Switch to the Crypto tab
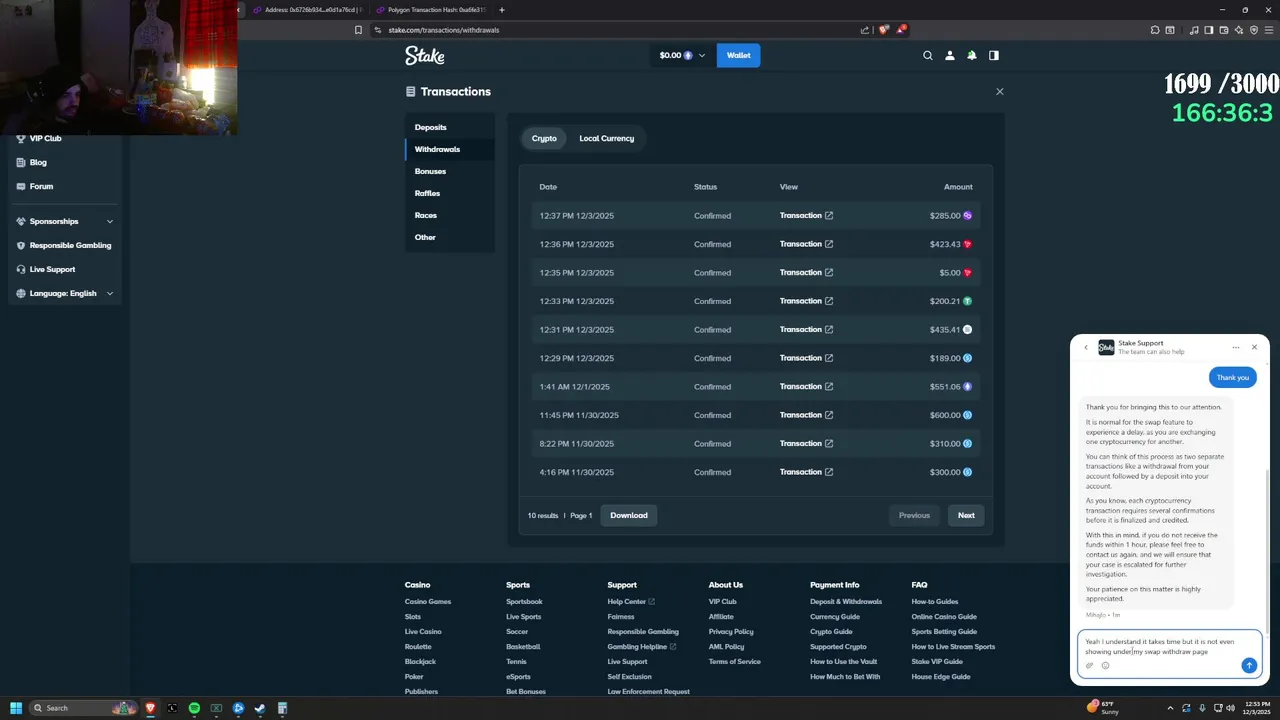The width and height of the screenshot is (1280, 720). pos(544,138)
